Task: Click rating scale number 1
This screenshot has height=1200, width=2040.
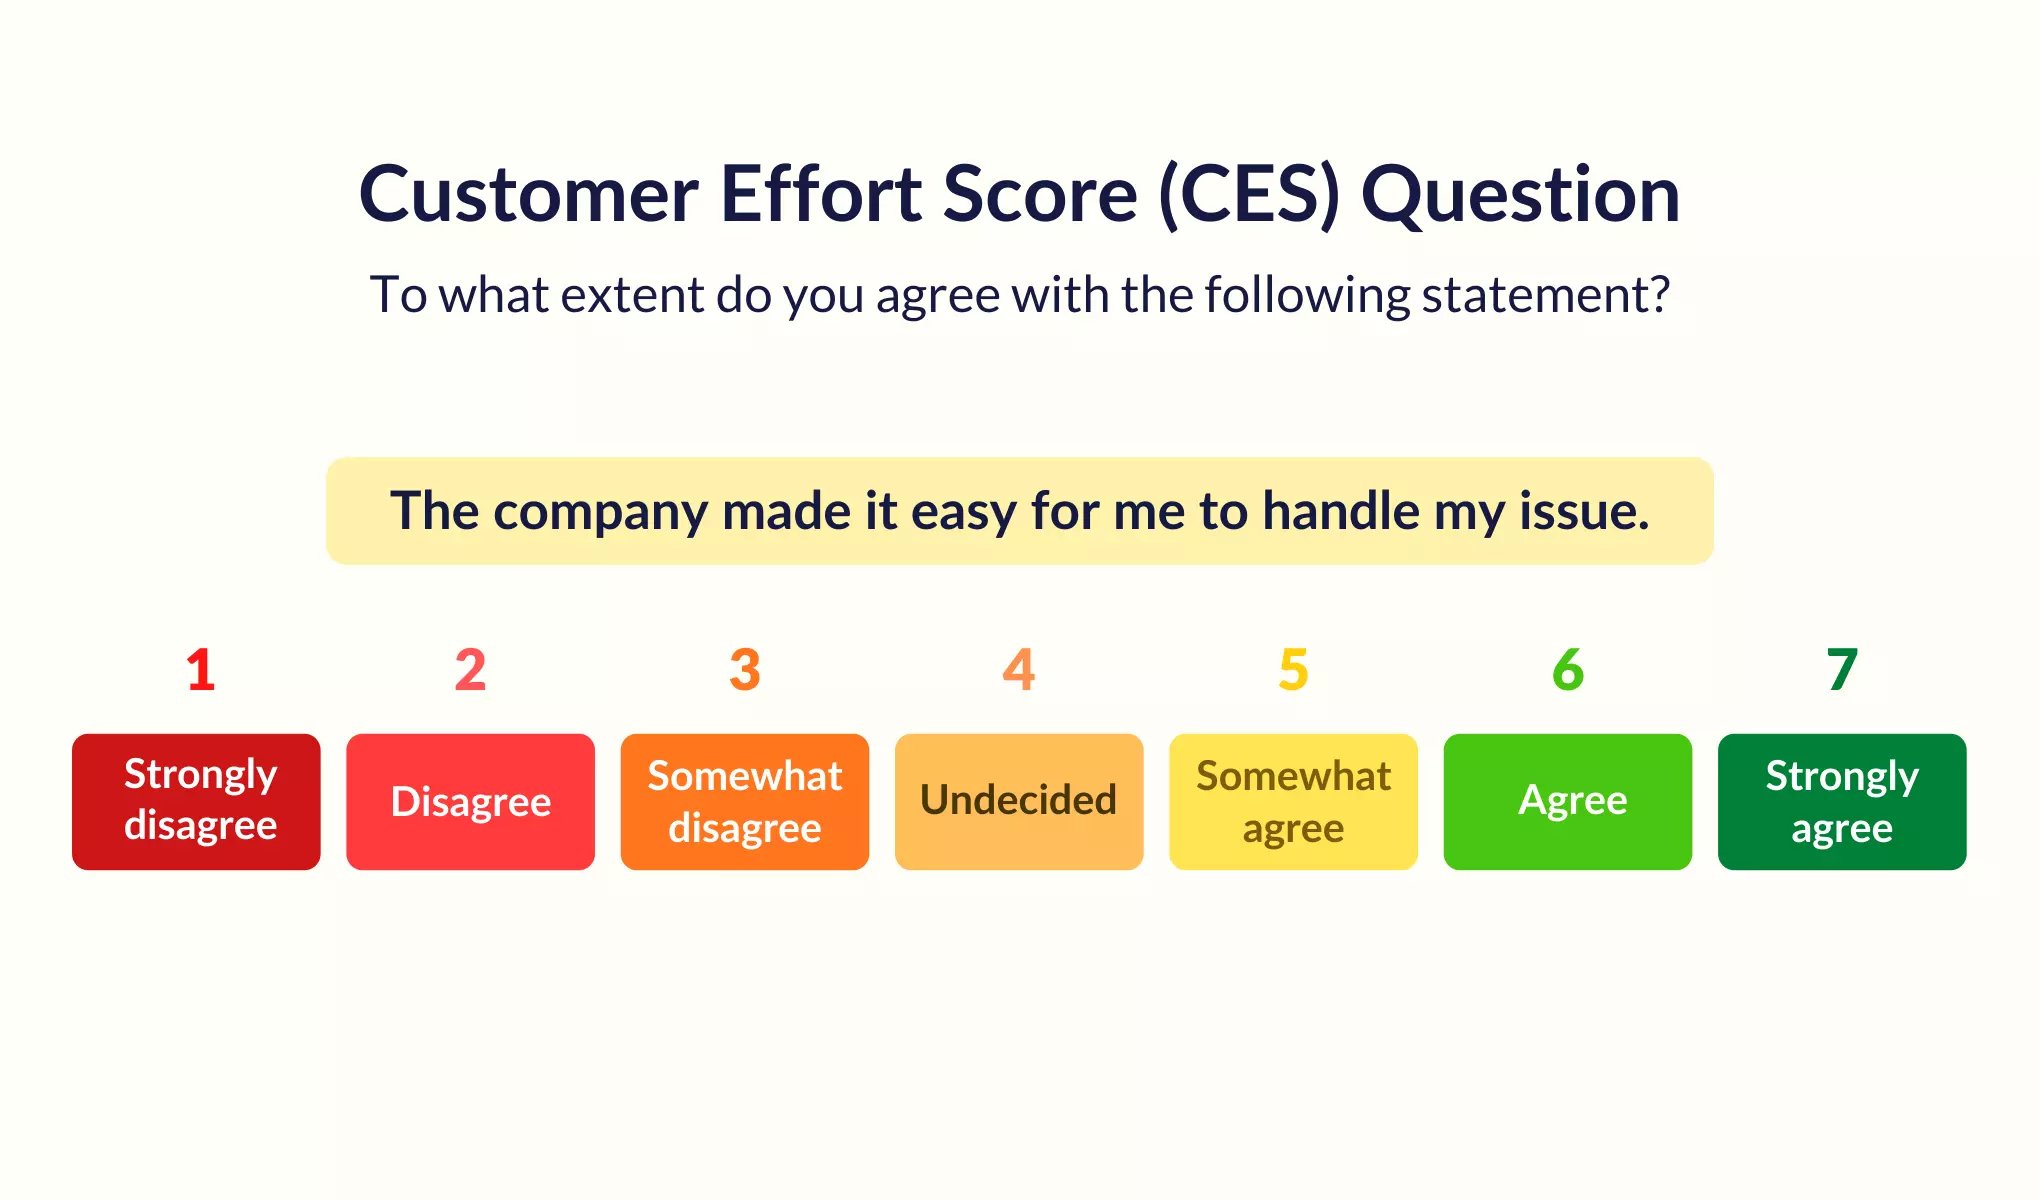Action: tap(201, 667)
